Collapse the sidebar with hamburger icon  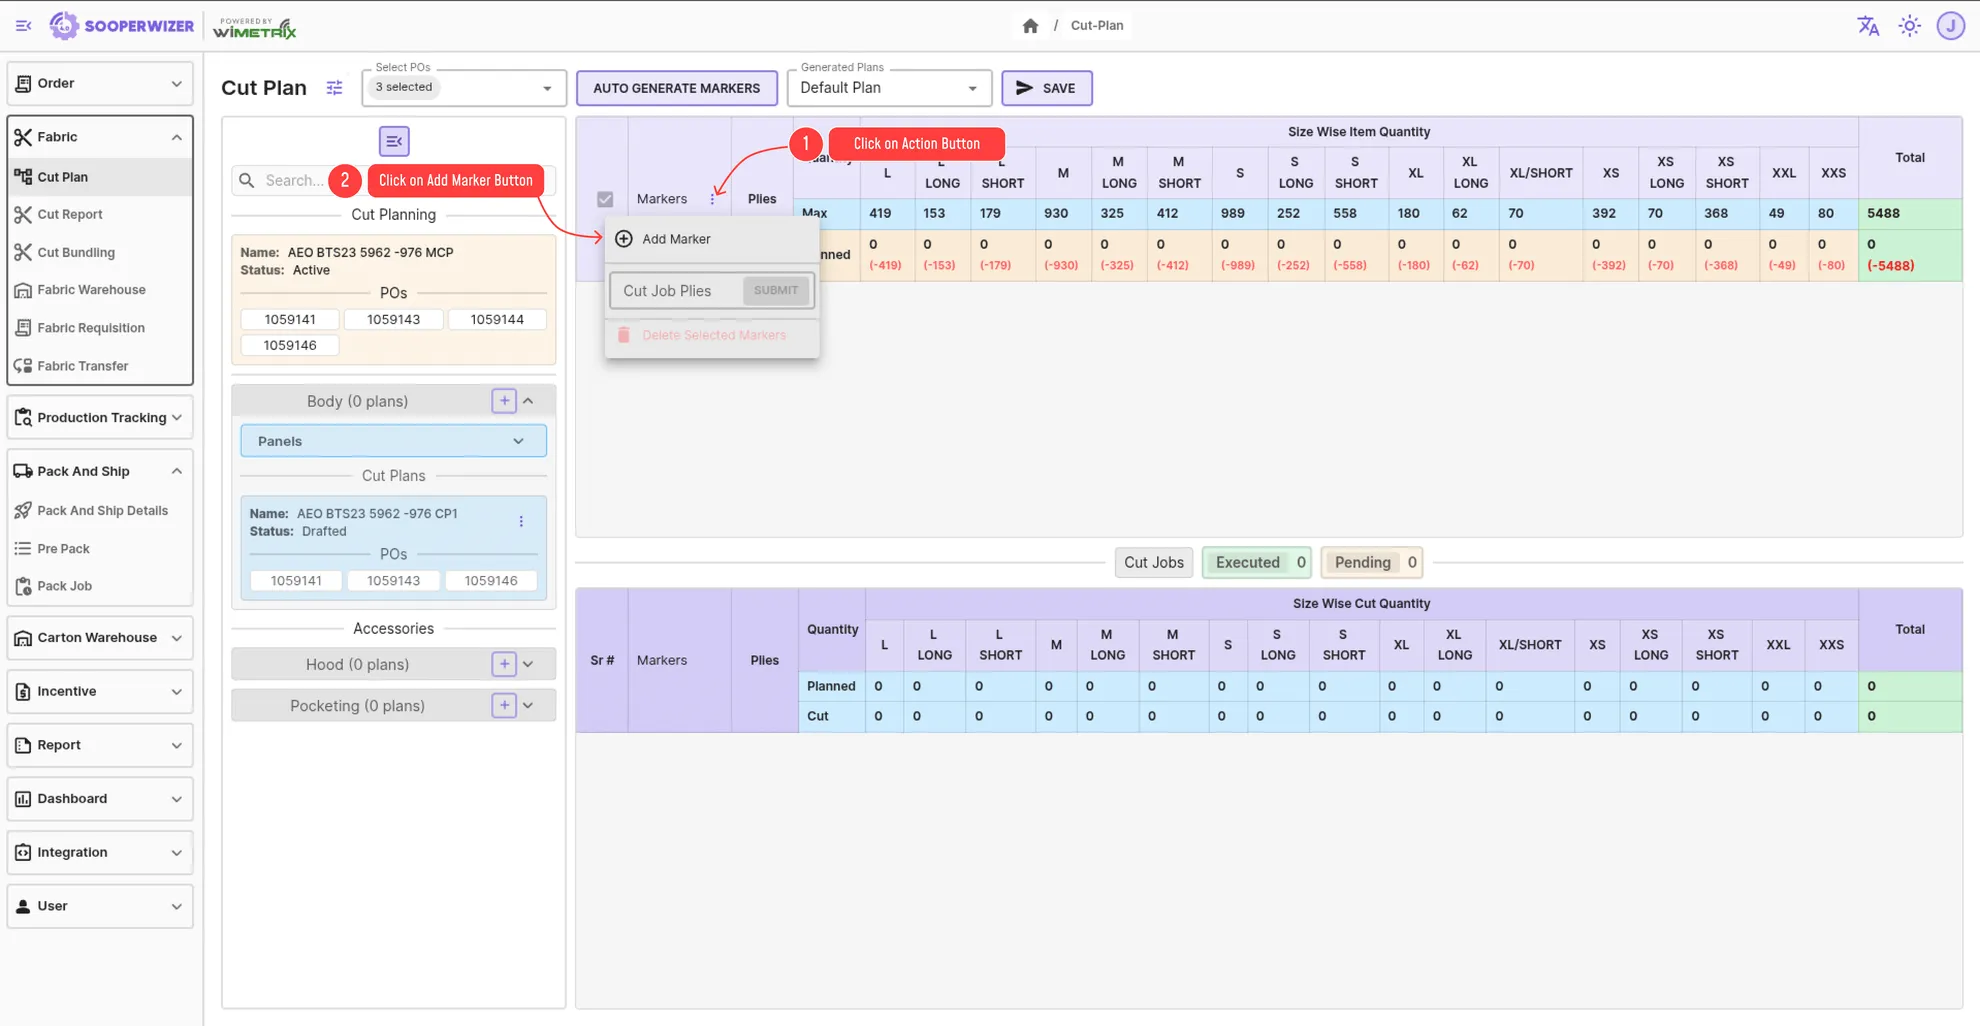point(23,26)
